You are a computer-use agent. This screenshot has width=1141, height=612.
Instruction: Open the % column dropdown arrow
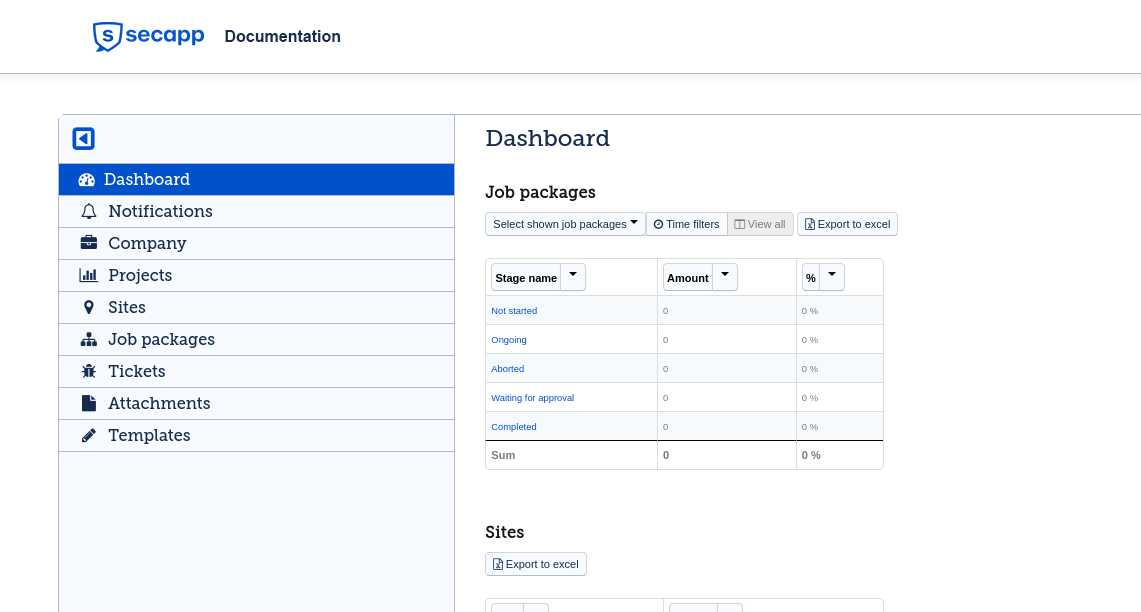pyautogui.click(x=832, y=277)
